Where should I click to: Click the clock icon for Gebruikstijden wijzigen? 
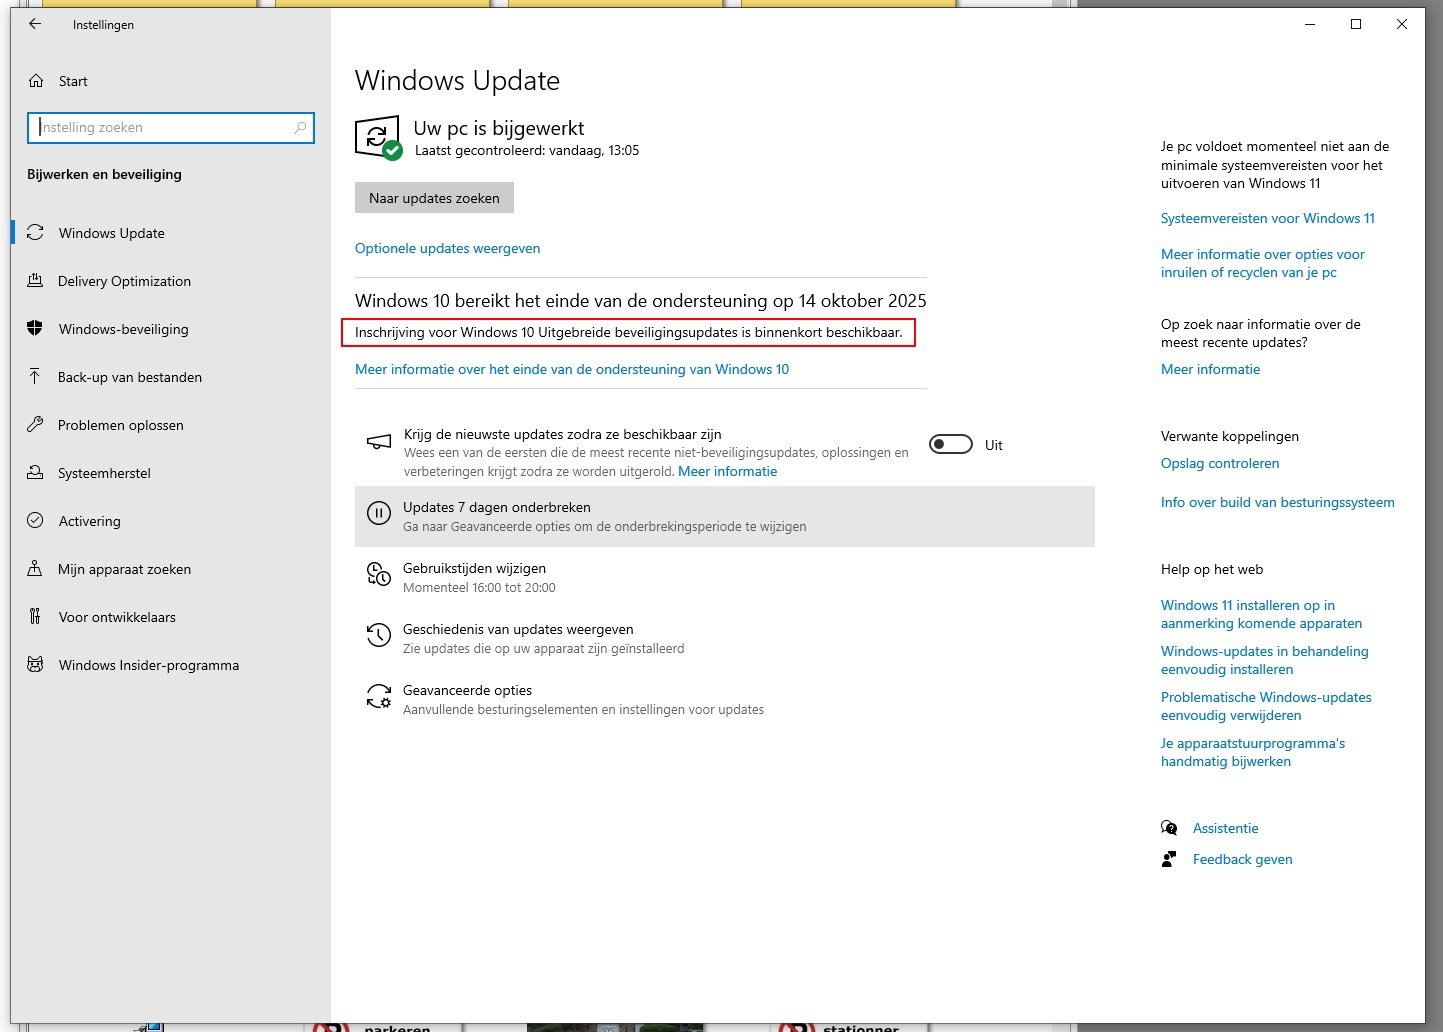pos(379,574)
